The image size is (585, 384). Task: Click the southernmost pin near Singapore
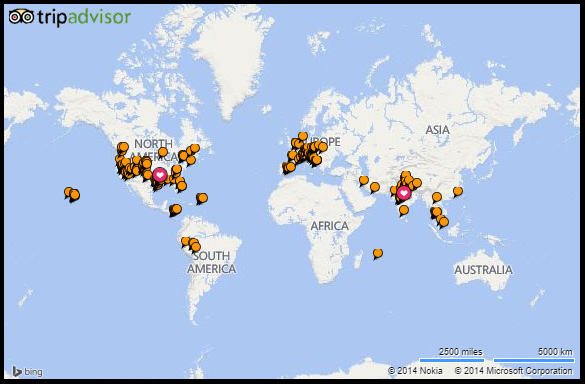pos(444,222)
